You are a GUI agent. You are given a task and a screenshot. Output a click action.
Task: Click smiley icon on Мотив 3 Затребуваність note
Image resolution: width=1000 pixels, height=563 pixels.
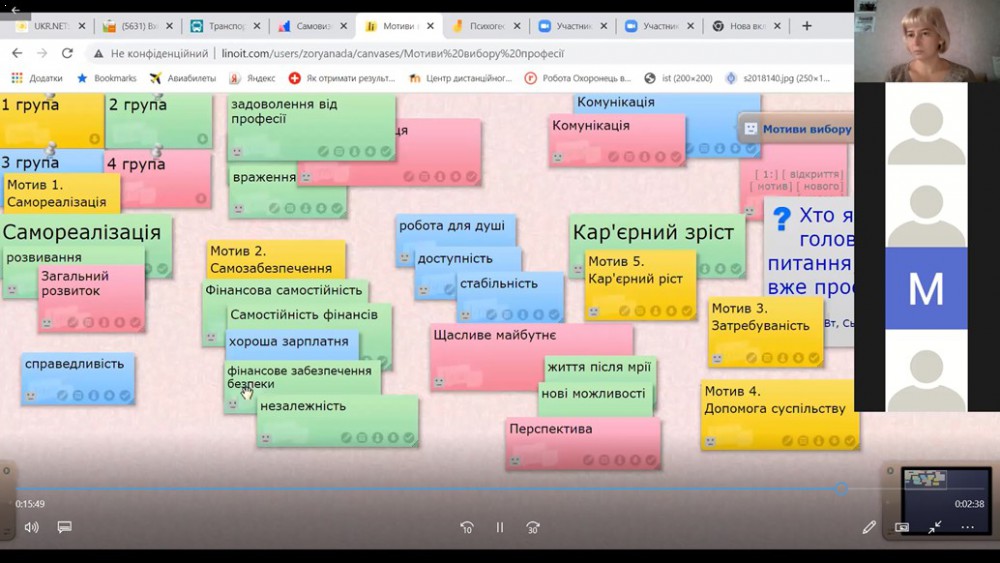click(717, 358)
